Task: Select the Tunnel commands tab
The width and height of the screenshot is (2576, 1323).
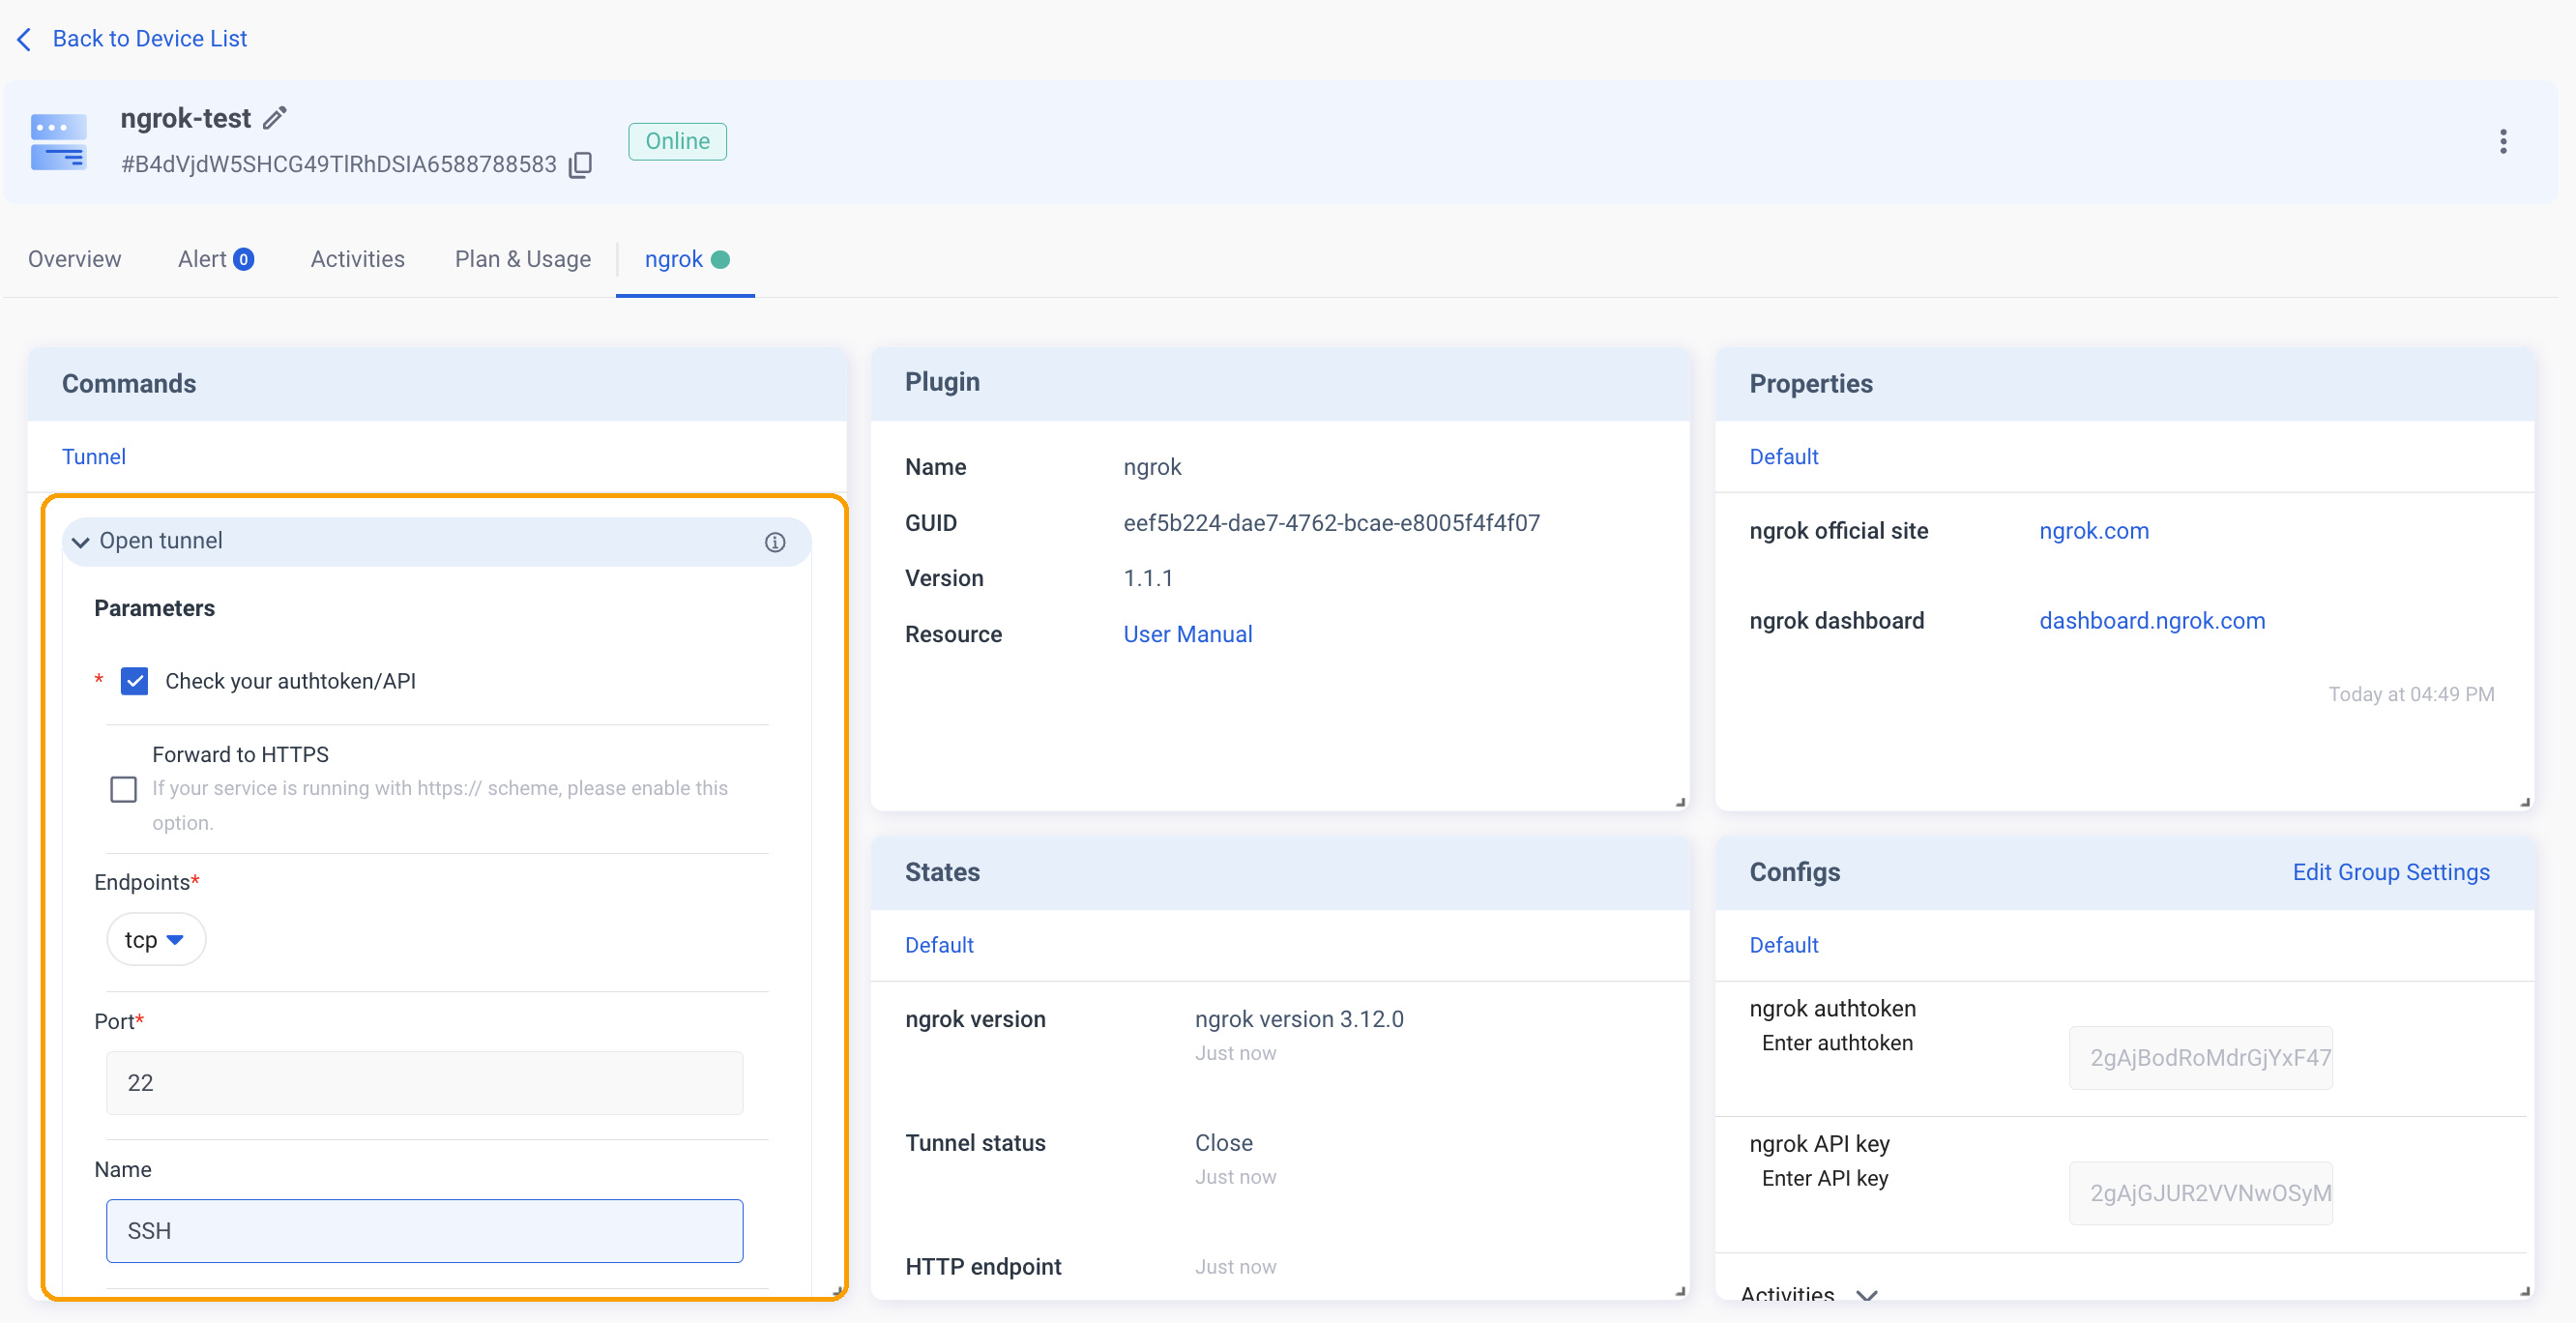Action: click(x=94, y=456)
